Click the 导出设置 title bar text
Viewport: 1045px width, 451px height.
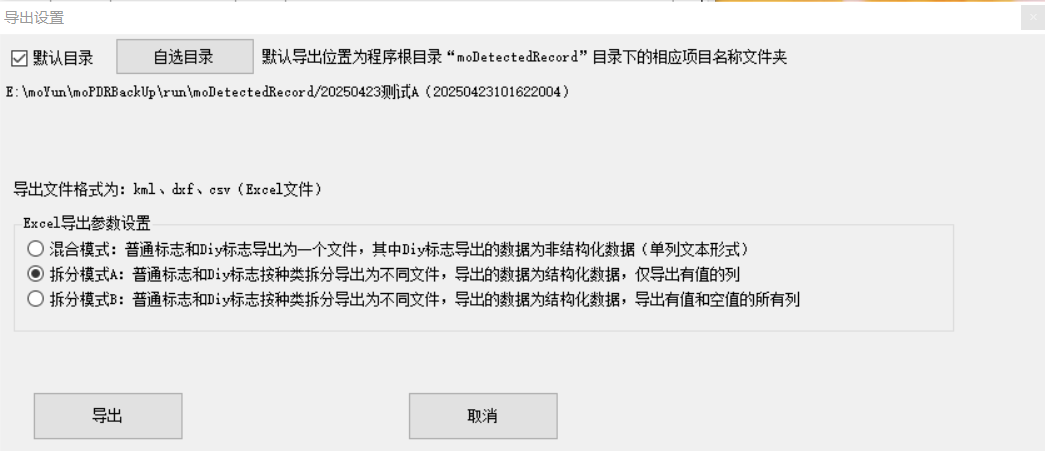point(34,18)
